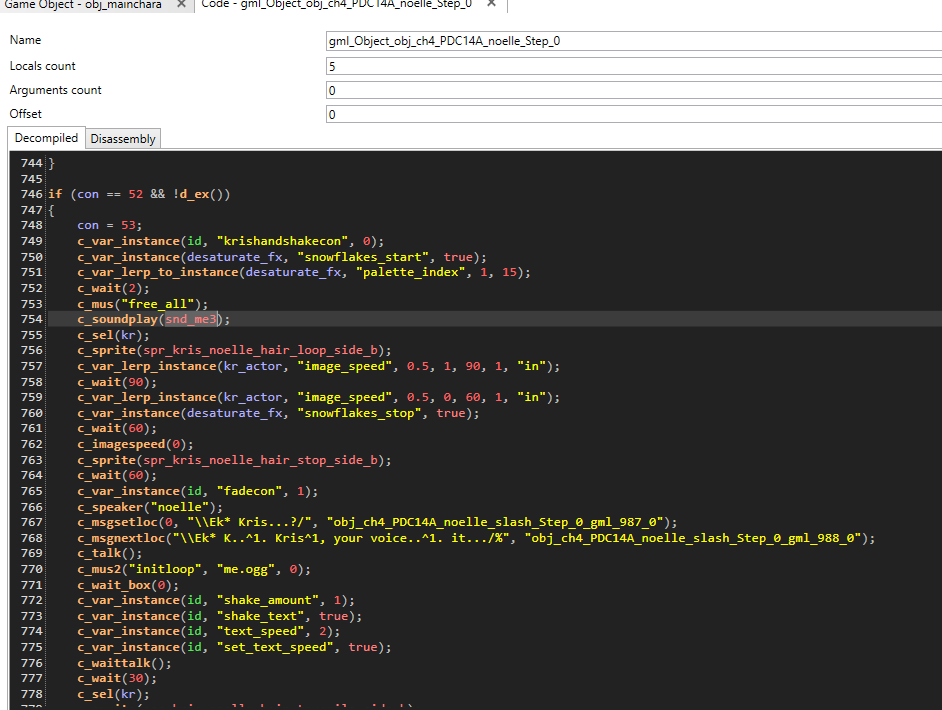Close the noelle_Step_0 code tab
Image resolution: width=942 pixels, height=710 pixels.
tap(491, 4)
